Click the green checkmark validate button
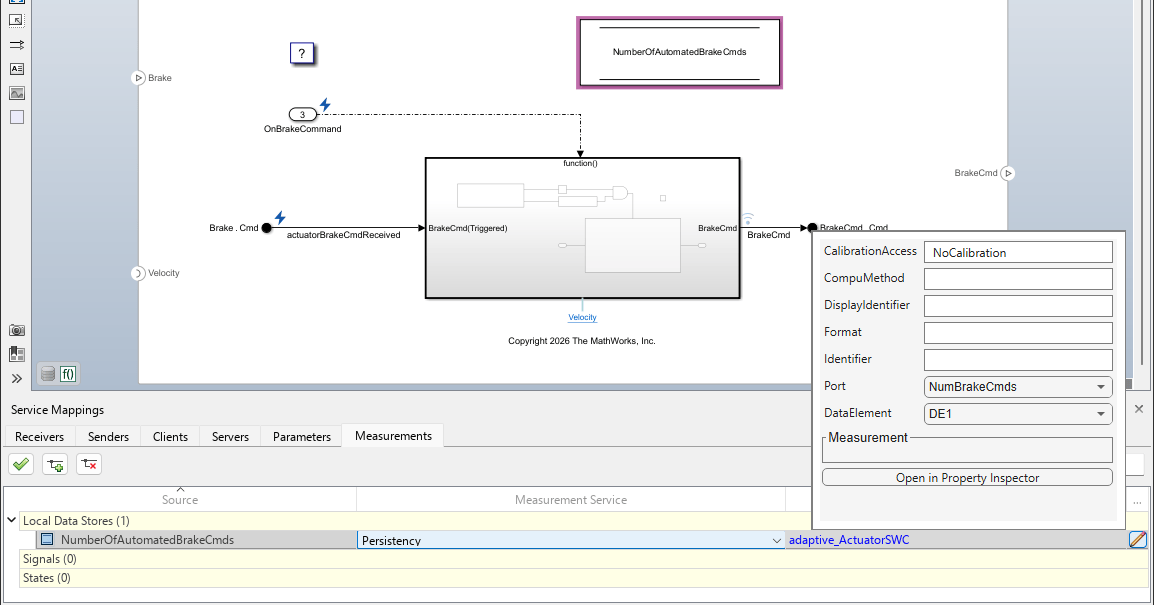The width and height of the screenshot is (1154, 605). pyautogui.click(x=21, y=464)
